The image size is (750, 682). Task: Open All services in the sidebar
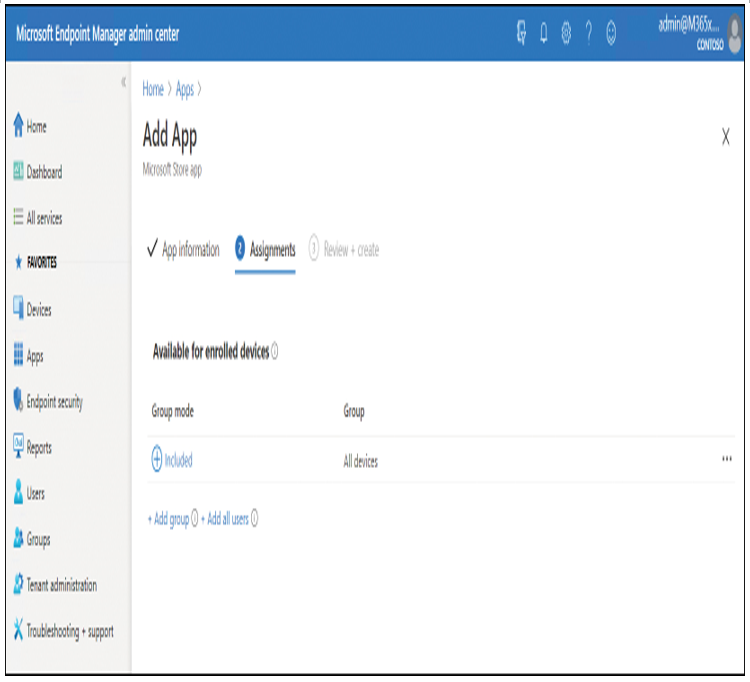44,218
